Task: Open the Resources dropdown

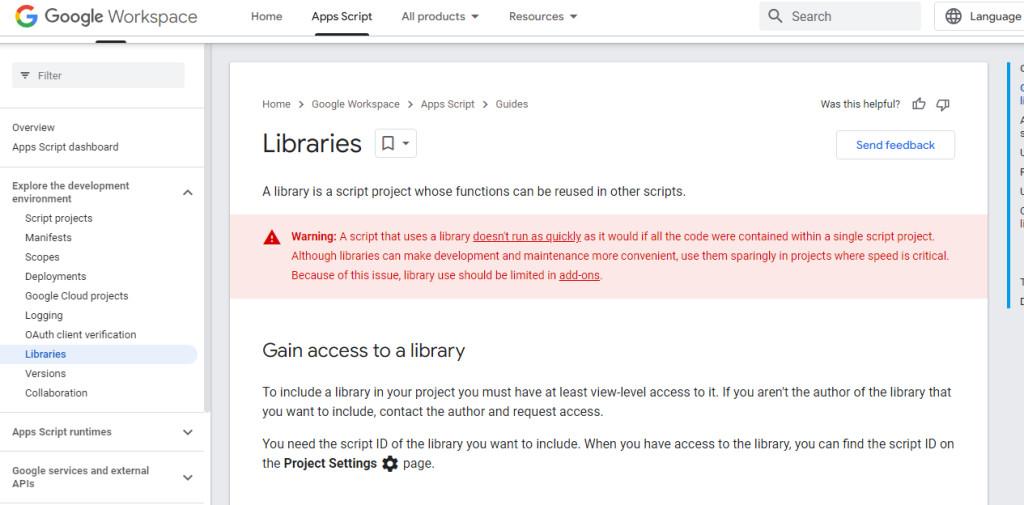Action: tap(543, 16)
